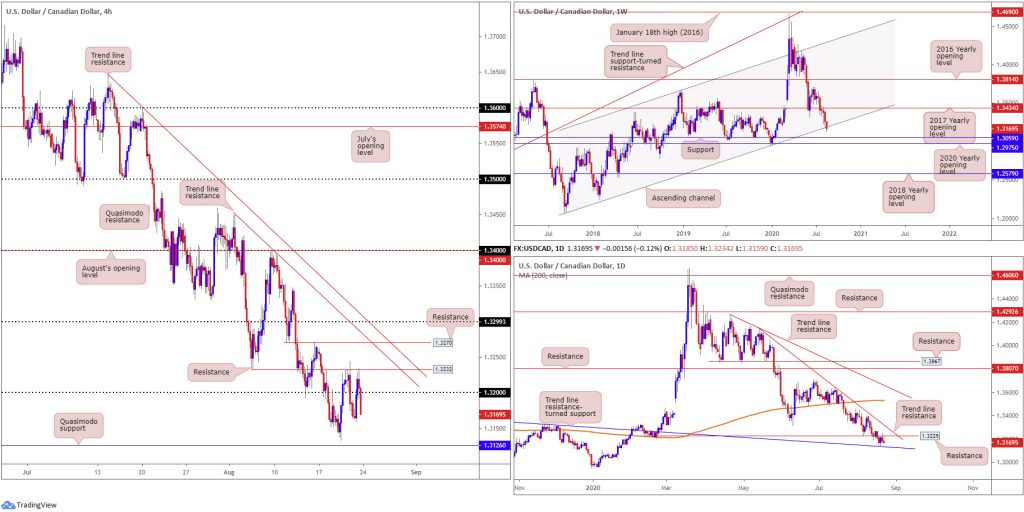Click the 1.3867 resistance price tag

point(931,360)
